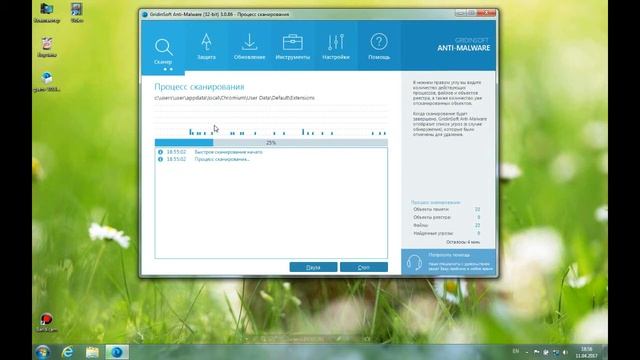Pause the scan with Пауза
The height and width of the screenshot is (360, 640).
(x=313, y=267)
